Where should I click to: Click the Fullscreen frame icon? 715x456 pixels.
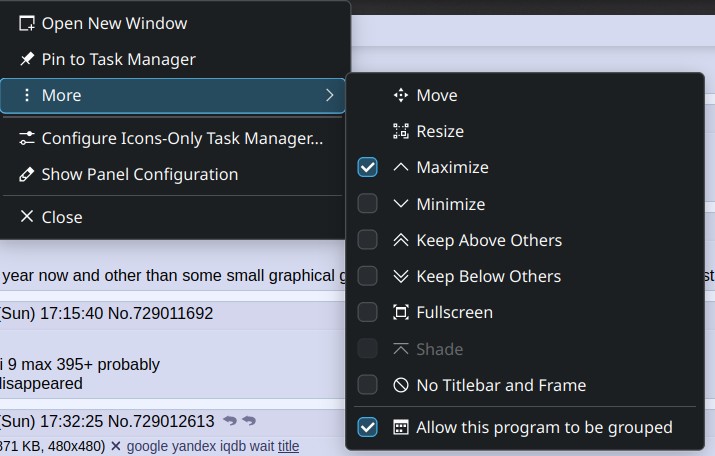coord(401,312)
